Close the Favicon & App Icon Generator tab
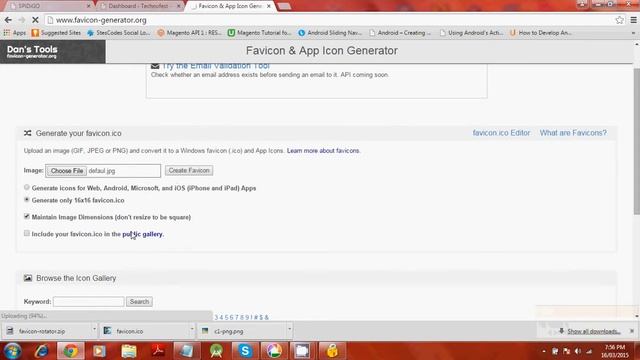This screenshot has height=360, width=640. pos(269,6)
